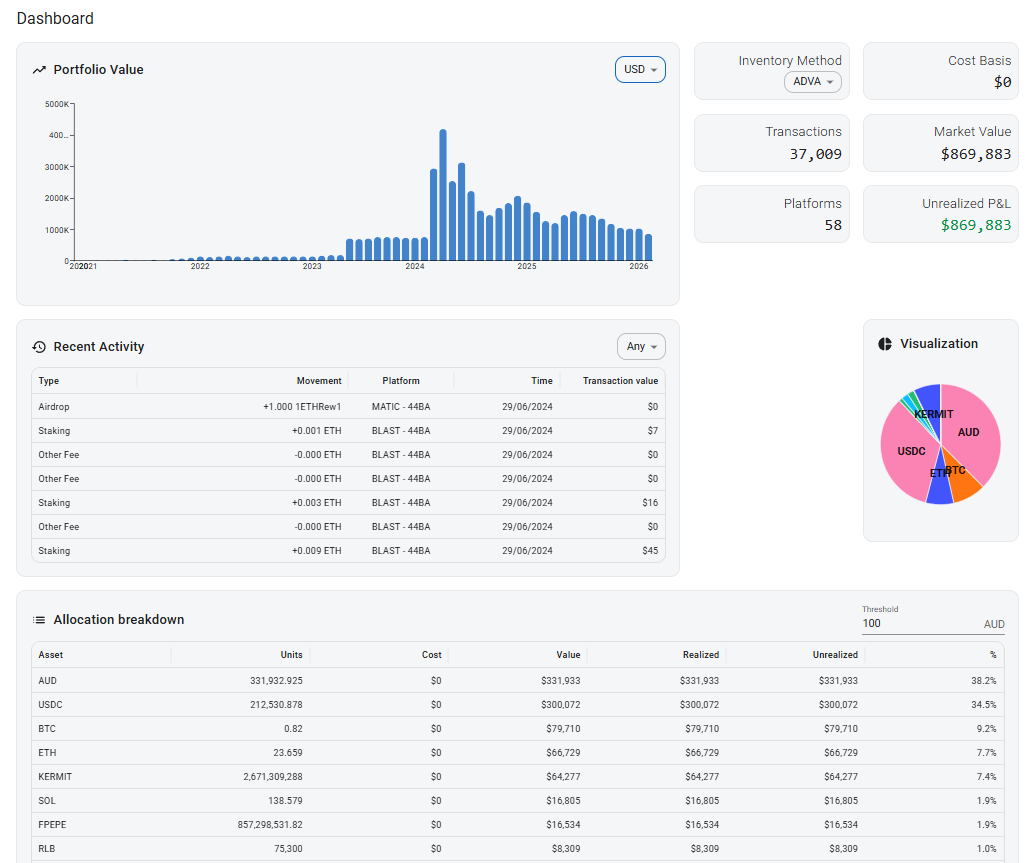
Task: Click the Transactions card showing 37,009
Action: pyautogui.click(x=771, y=143)
